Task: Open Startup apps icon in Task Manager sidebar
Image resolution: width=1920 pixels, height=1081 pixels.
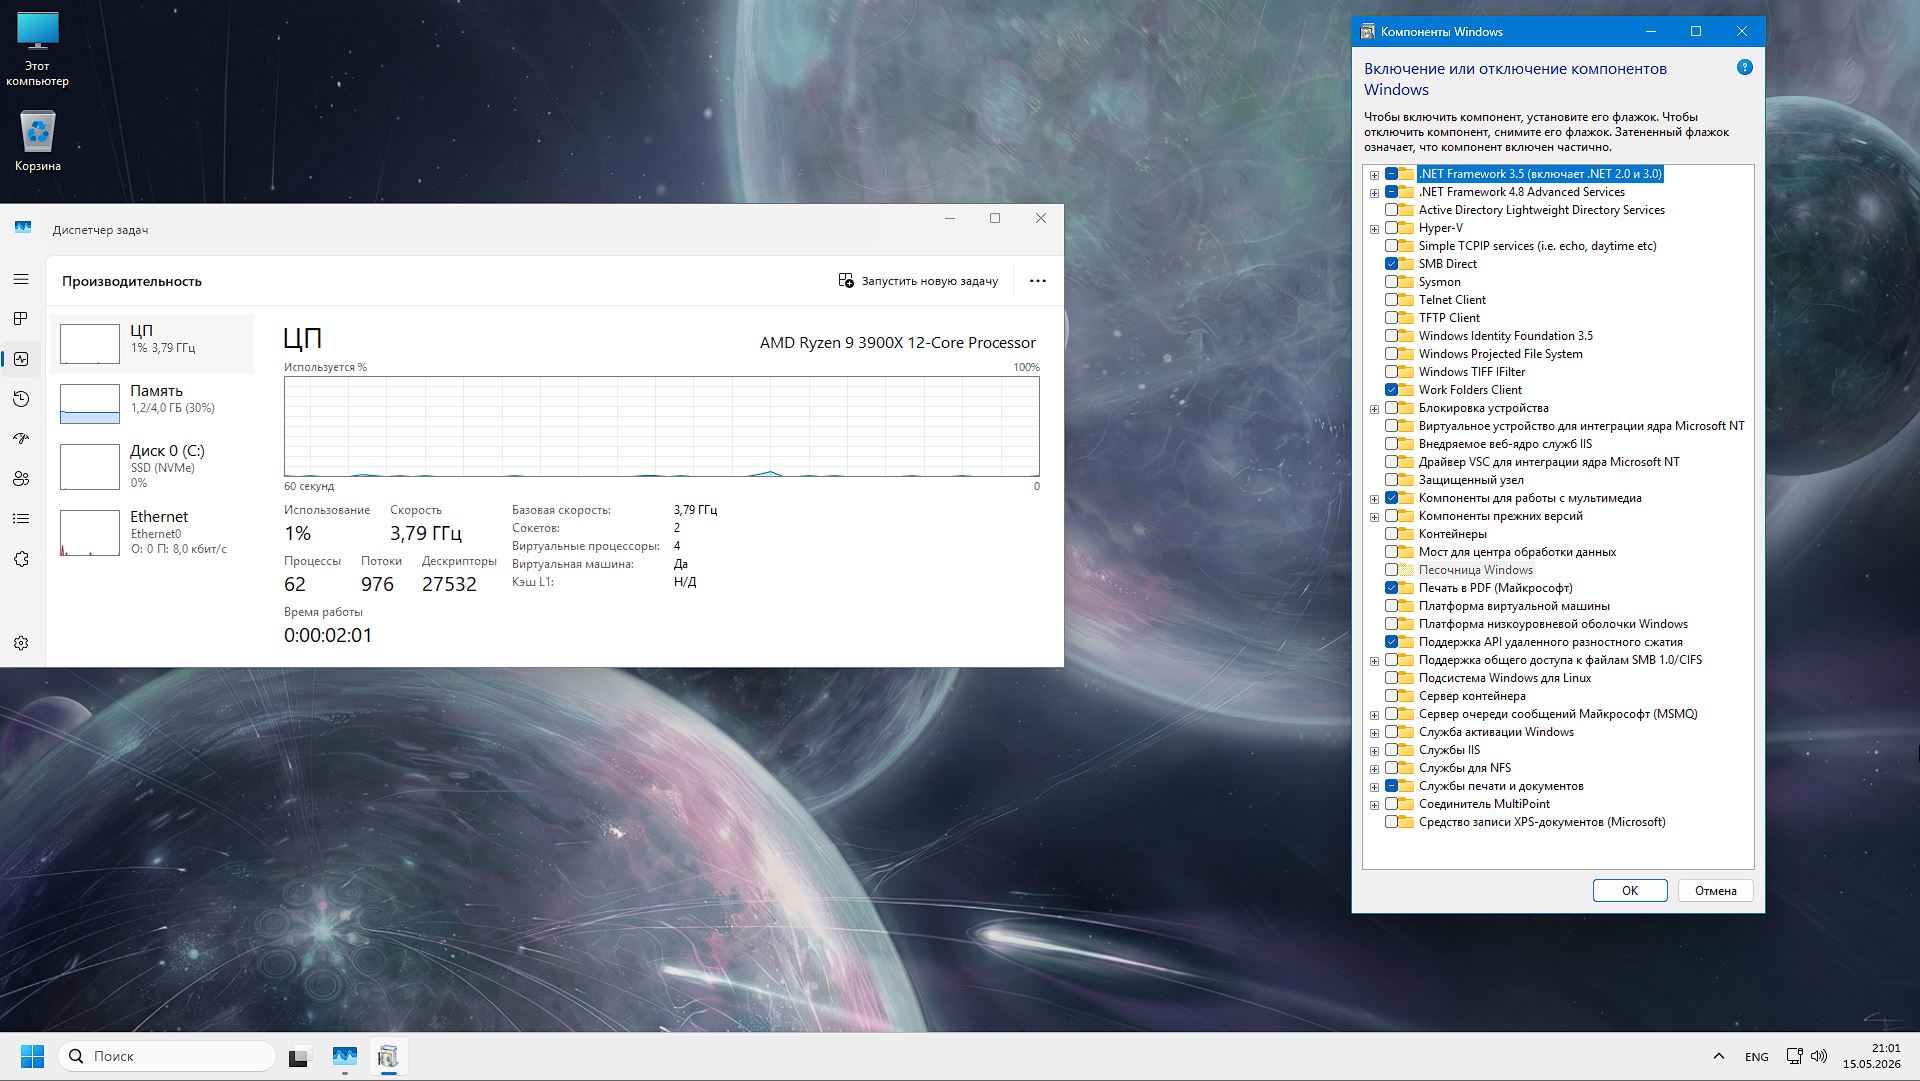Action: 21,439
